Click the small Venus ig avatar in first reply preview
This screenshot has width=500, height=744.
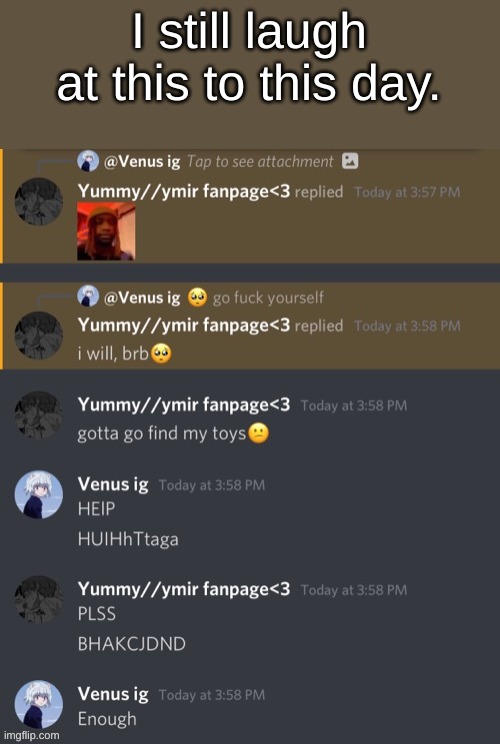(x=88, y=161)
